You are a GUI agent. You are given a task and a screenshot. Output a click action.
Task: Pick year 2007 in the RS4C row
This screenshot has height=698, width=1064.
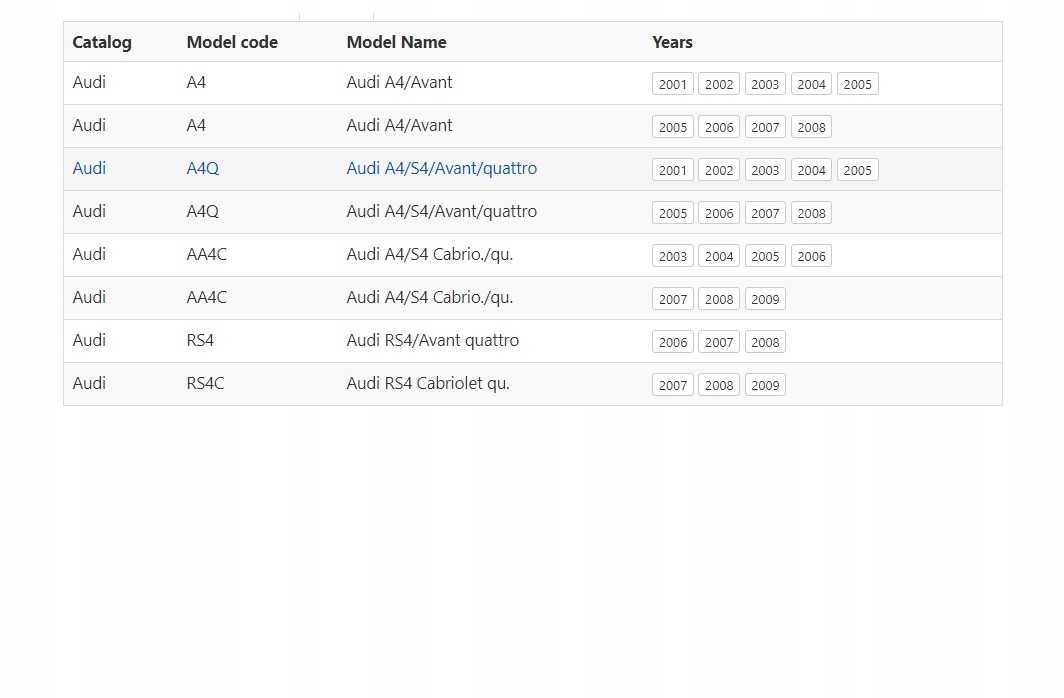672,385
